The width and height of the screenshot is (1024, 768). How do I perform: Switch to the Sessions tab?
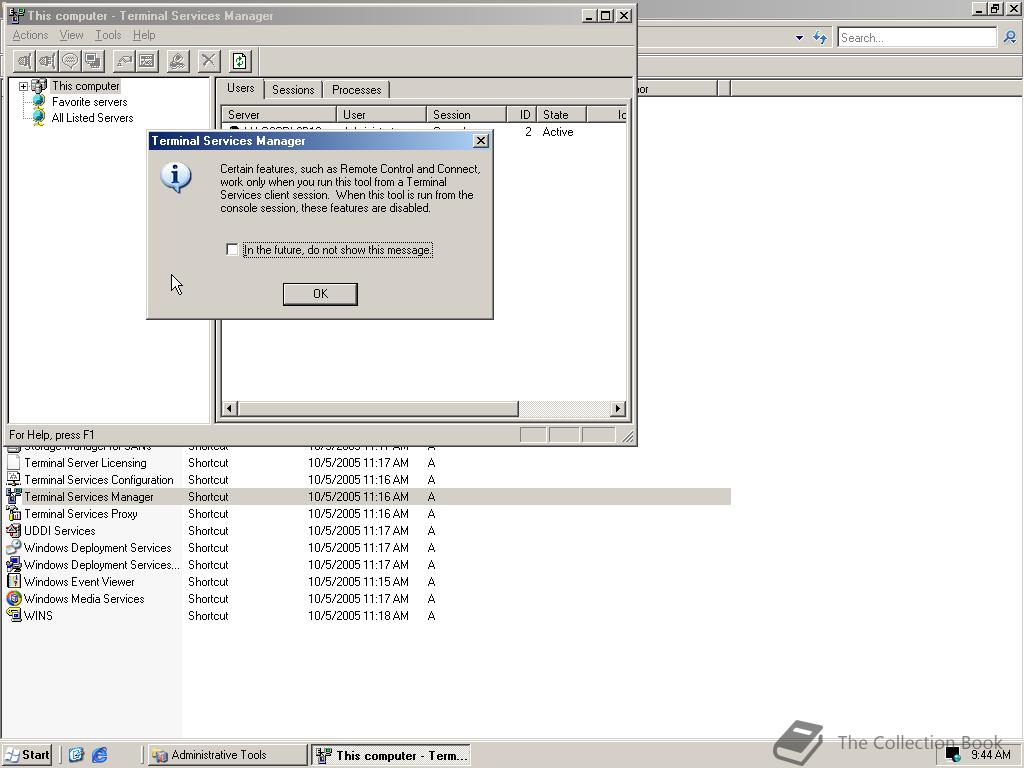[x=293, y=89]
